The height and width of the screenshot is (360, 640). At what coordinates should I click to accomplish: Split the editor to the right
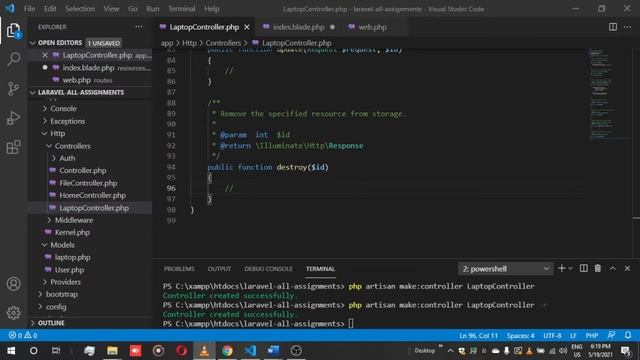[613, 27]
